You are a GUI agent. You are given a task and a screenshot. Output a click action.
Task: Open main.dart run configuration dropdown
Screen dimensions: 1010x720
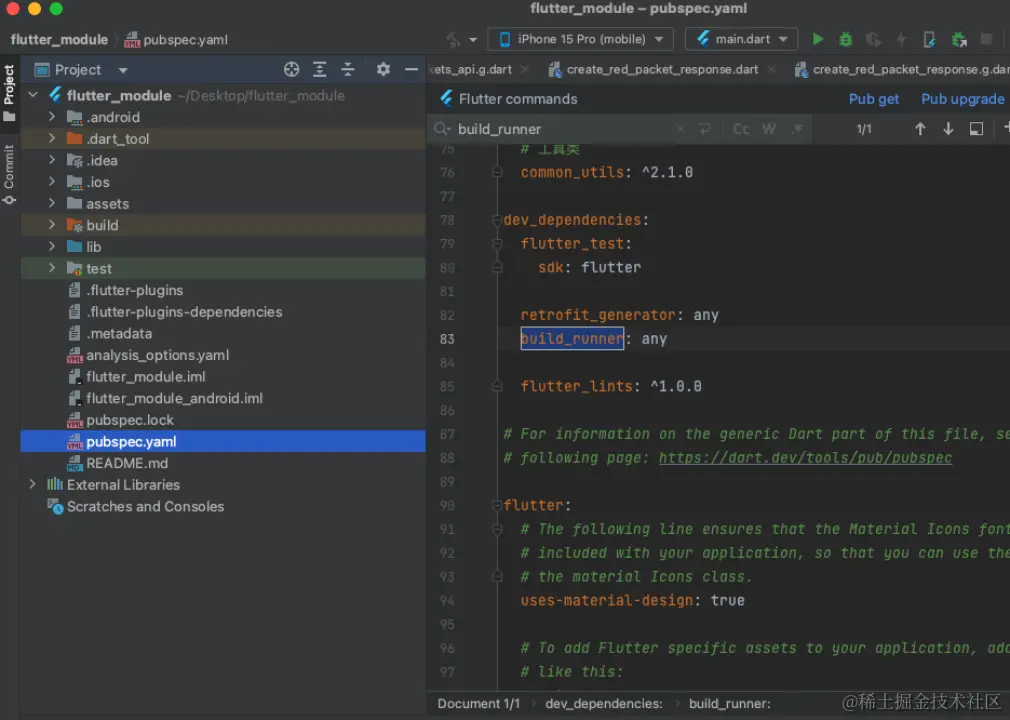point(741,39)
